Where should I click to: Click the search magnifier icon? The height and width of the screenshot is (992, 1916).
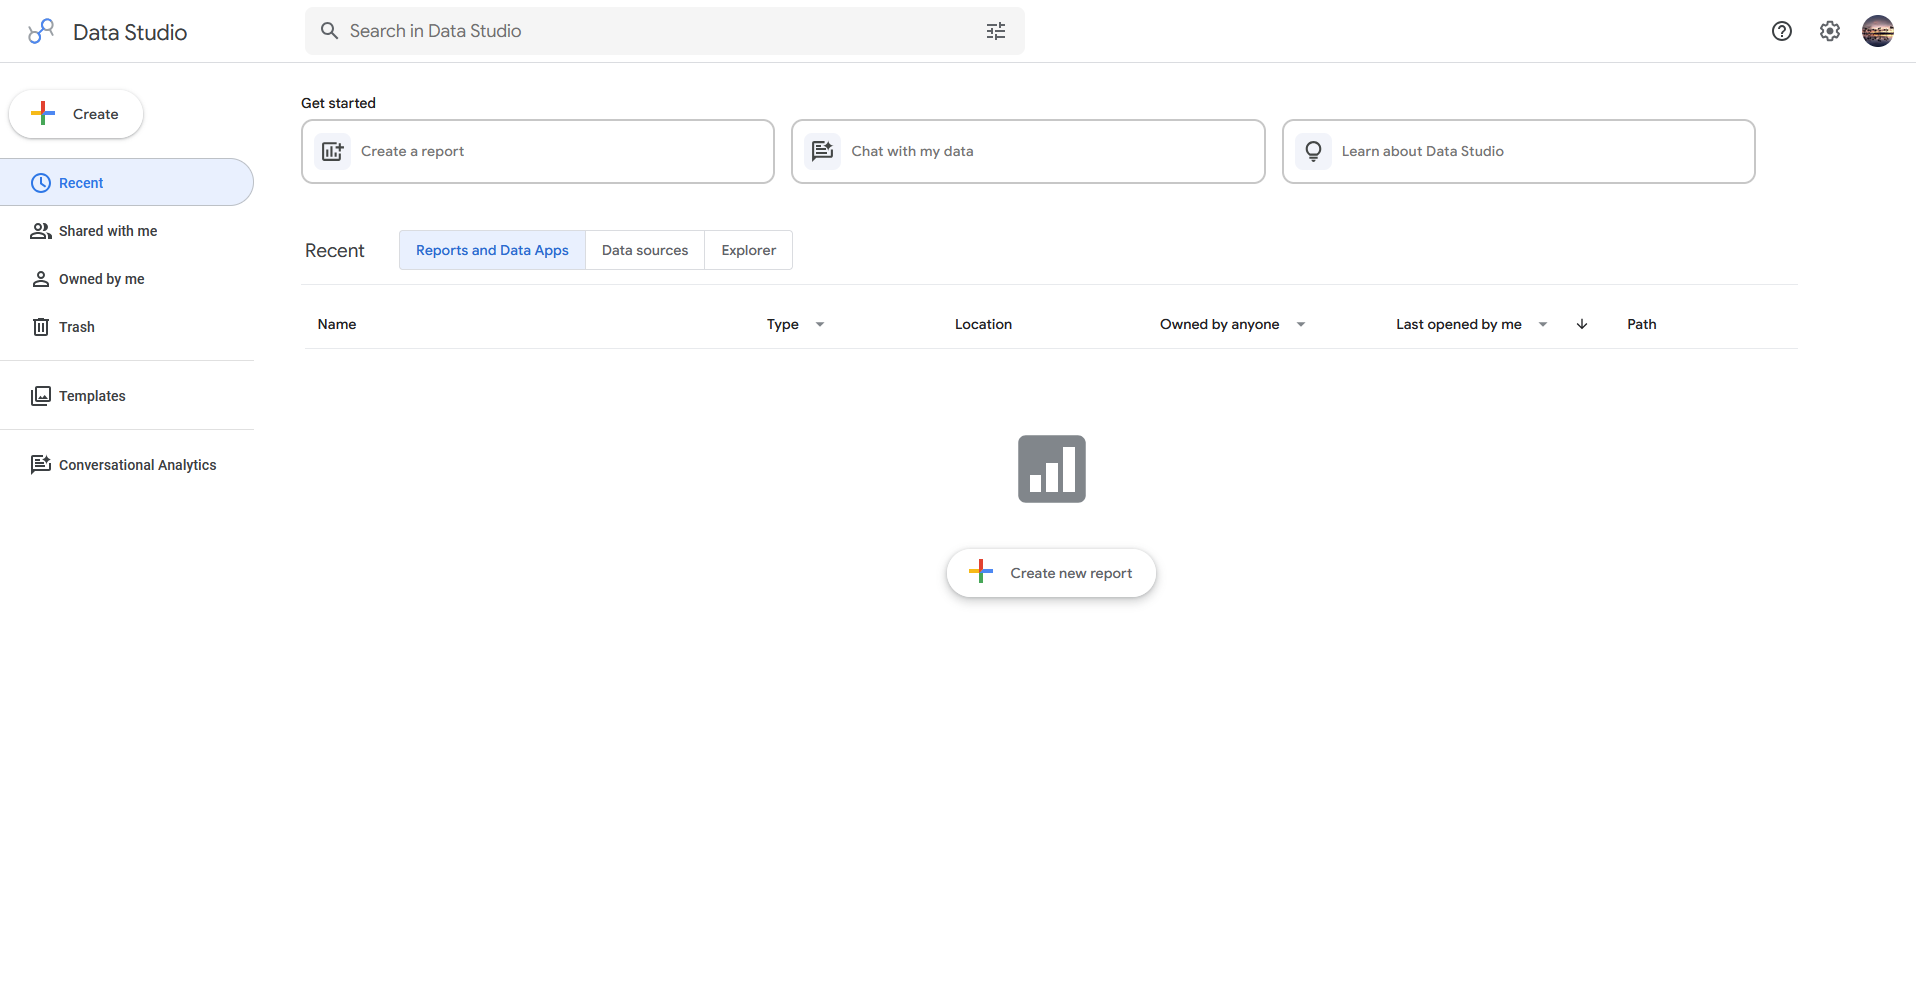point(329,31)
